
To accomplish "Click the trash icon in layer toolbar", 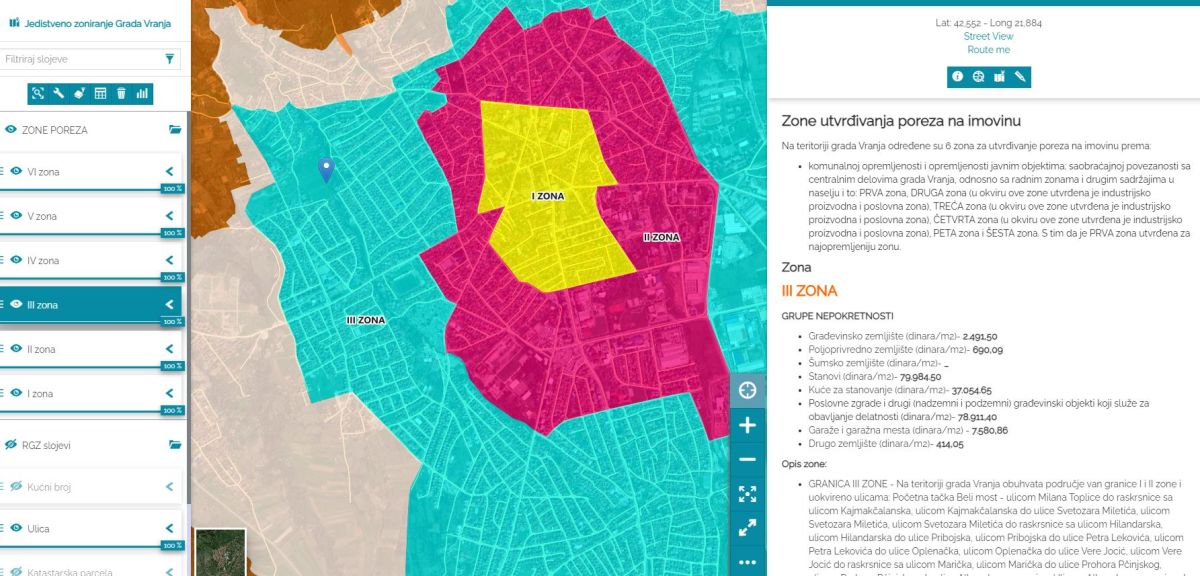I will point(121,93).
